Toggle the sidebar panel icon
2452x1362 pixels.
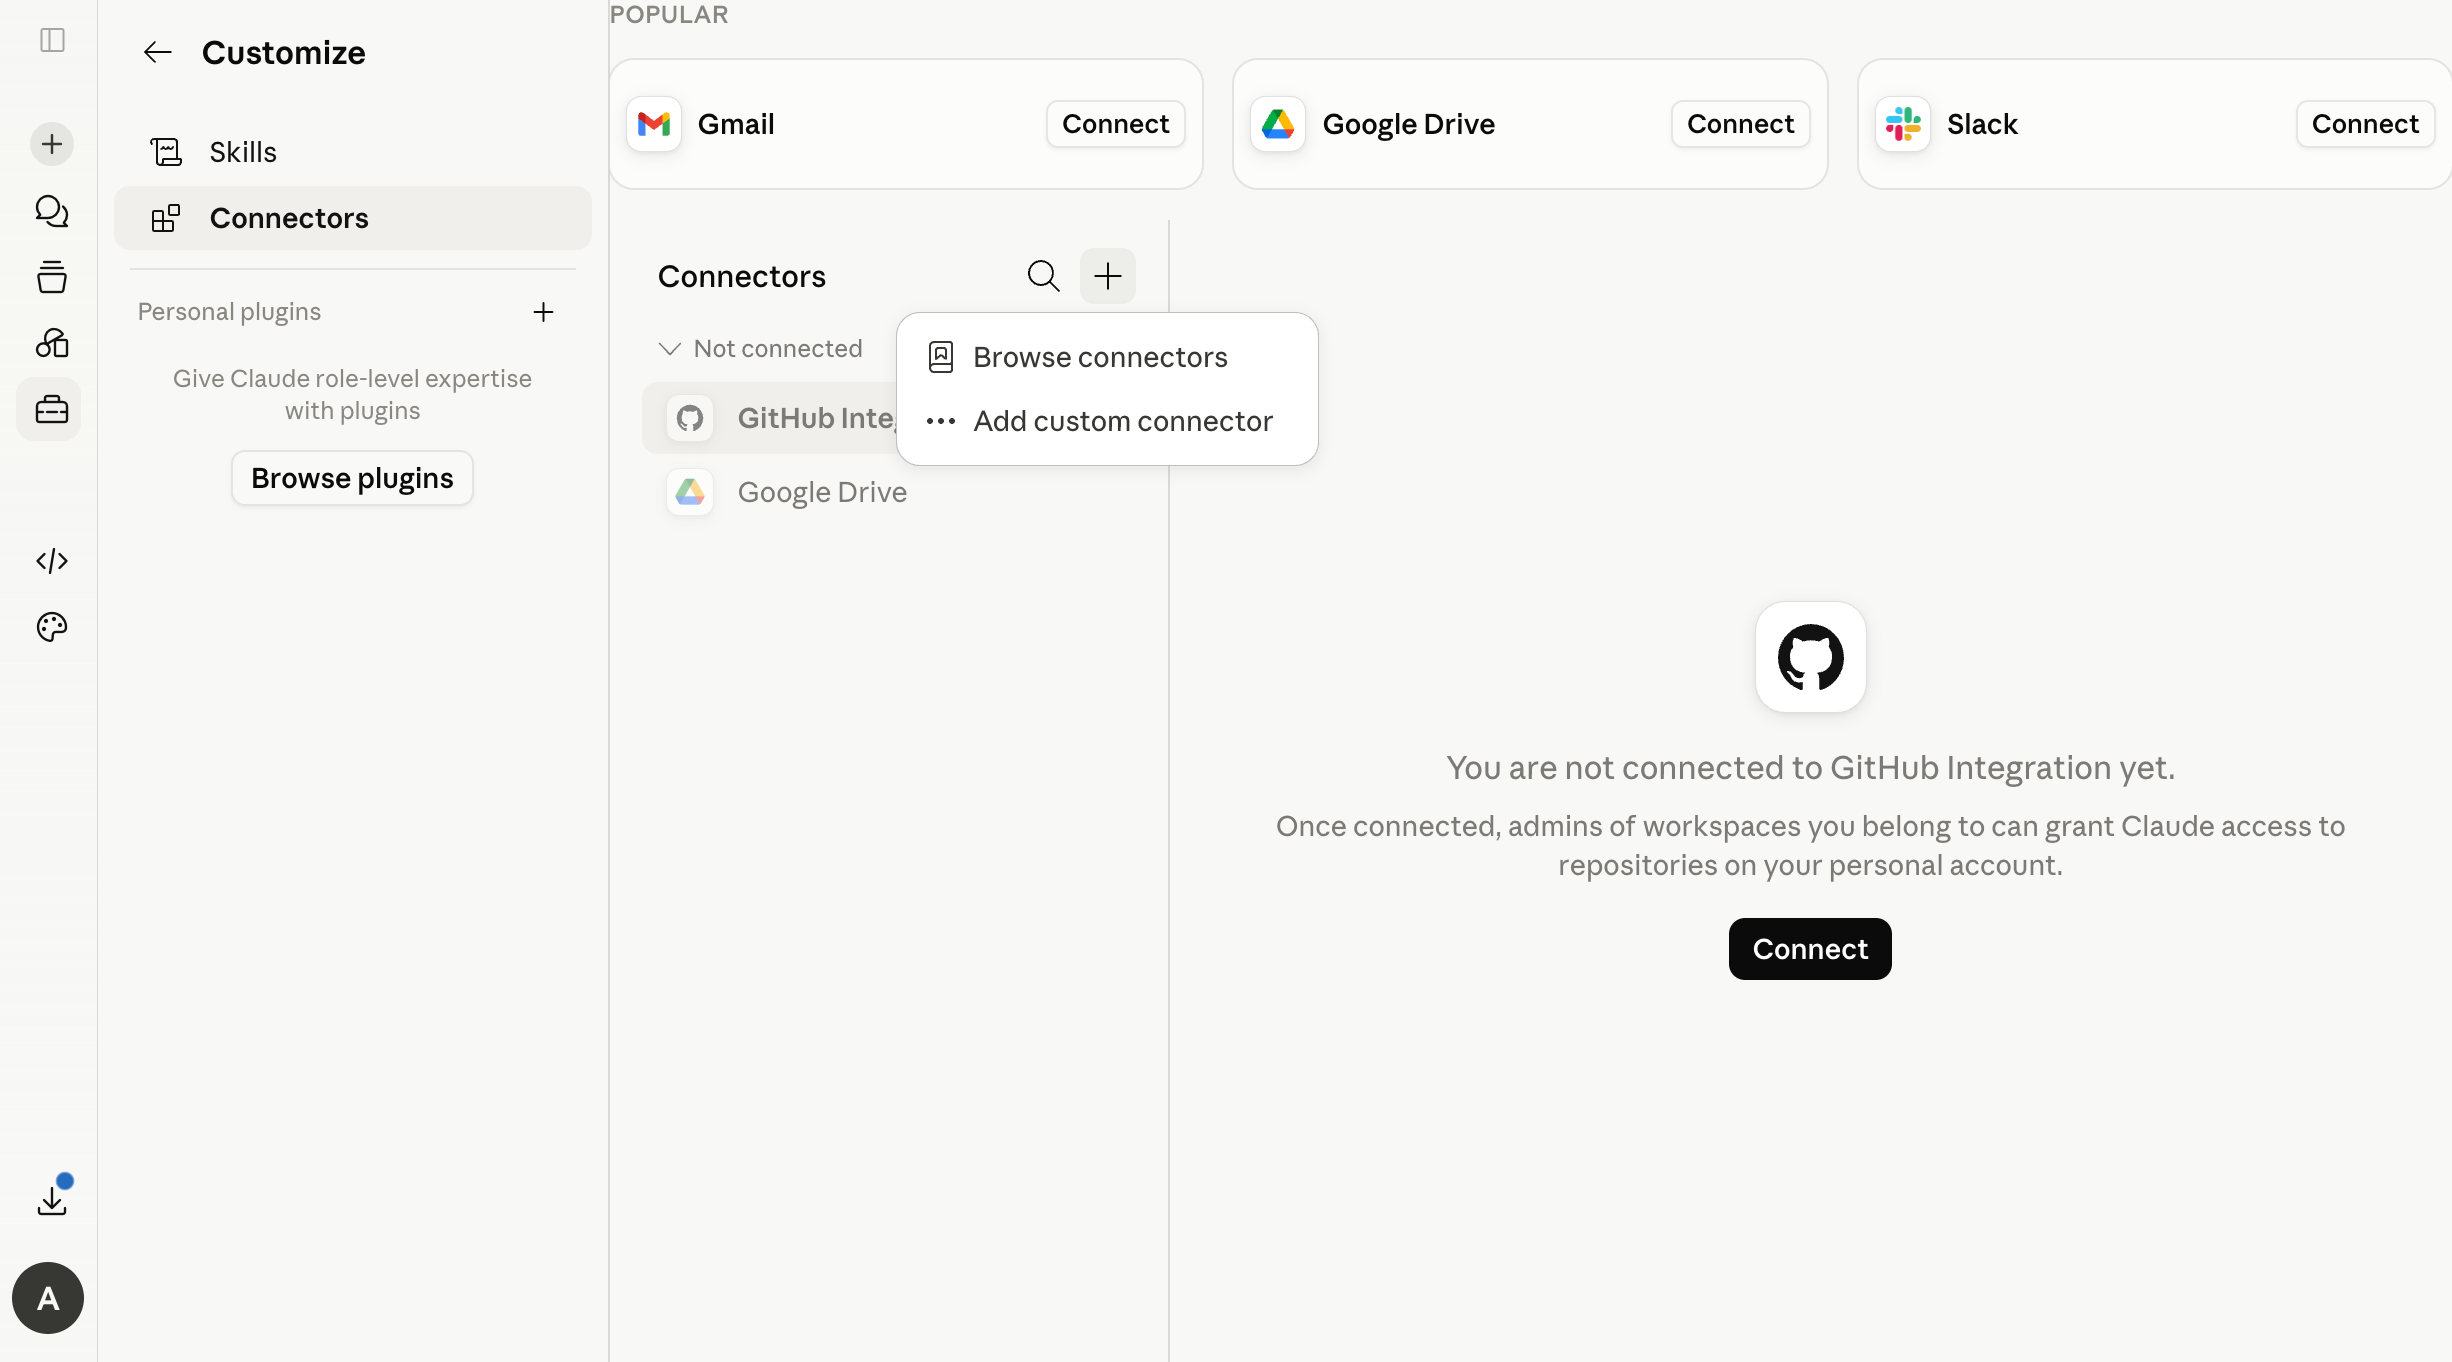[x=52, y=40]
